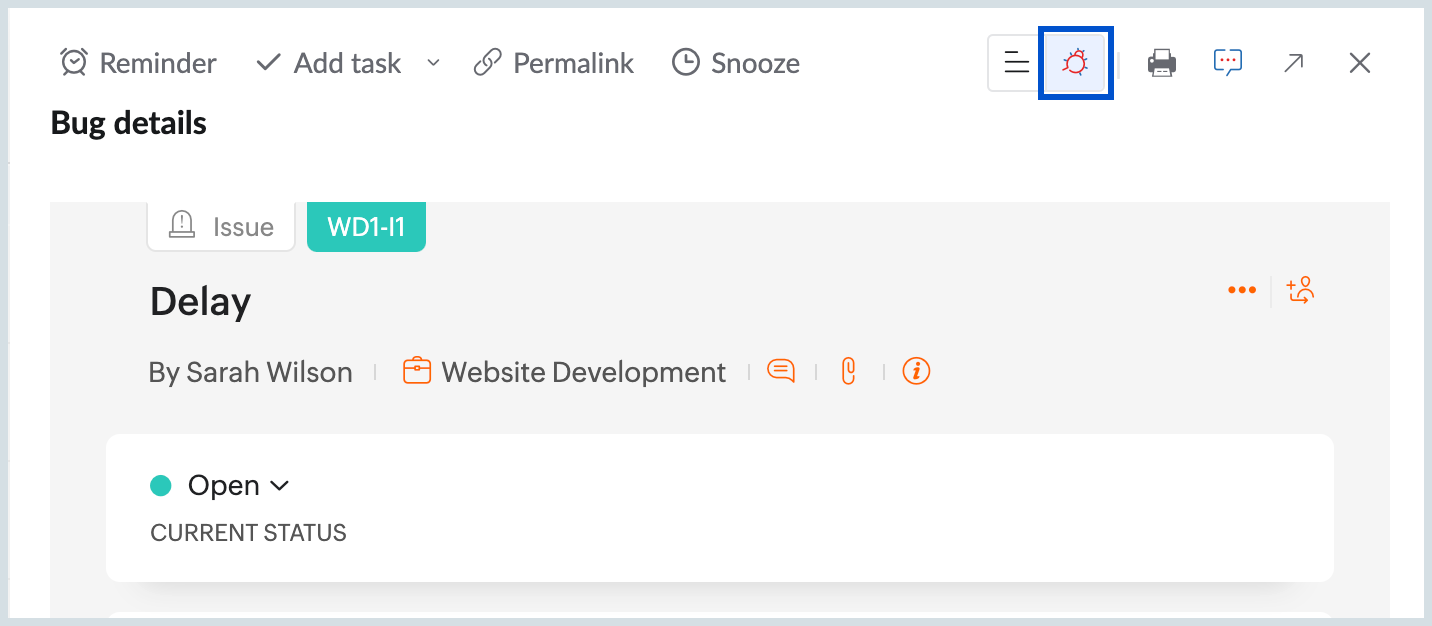1432x626 pixels.
Task: Click the orange comments icon
Action: [781, 372]
